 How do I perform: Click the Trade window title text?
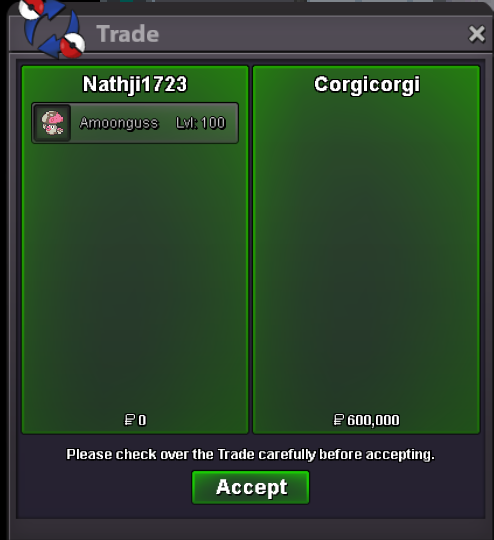coord(128,34)
